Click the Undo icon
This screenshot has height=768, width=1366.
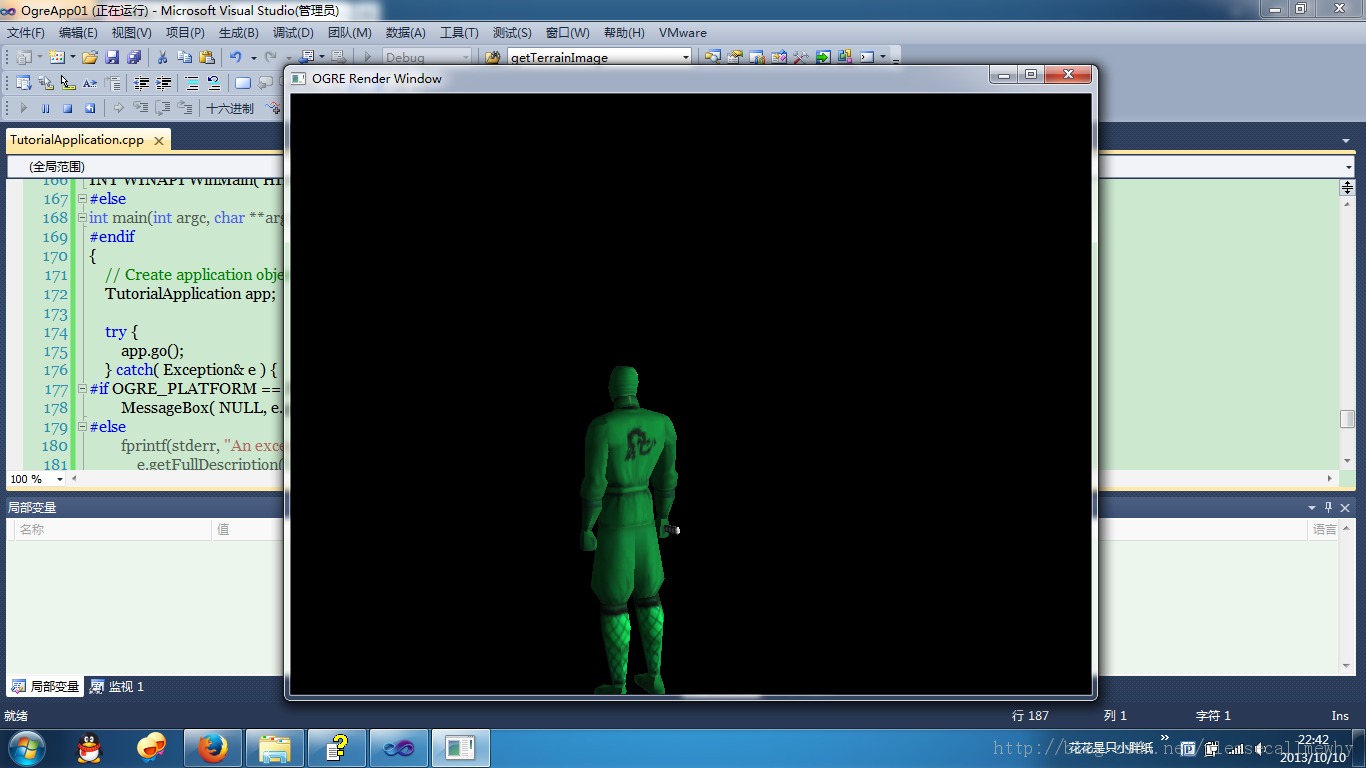pyautogui.click(x=238, y=57)
